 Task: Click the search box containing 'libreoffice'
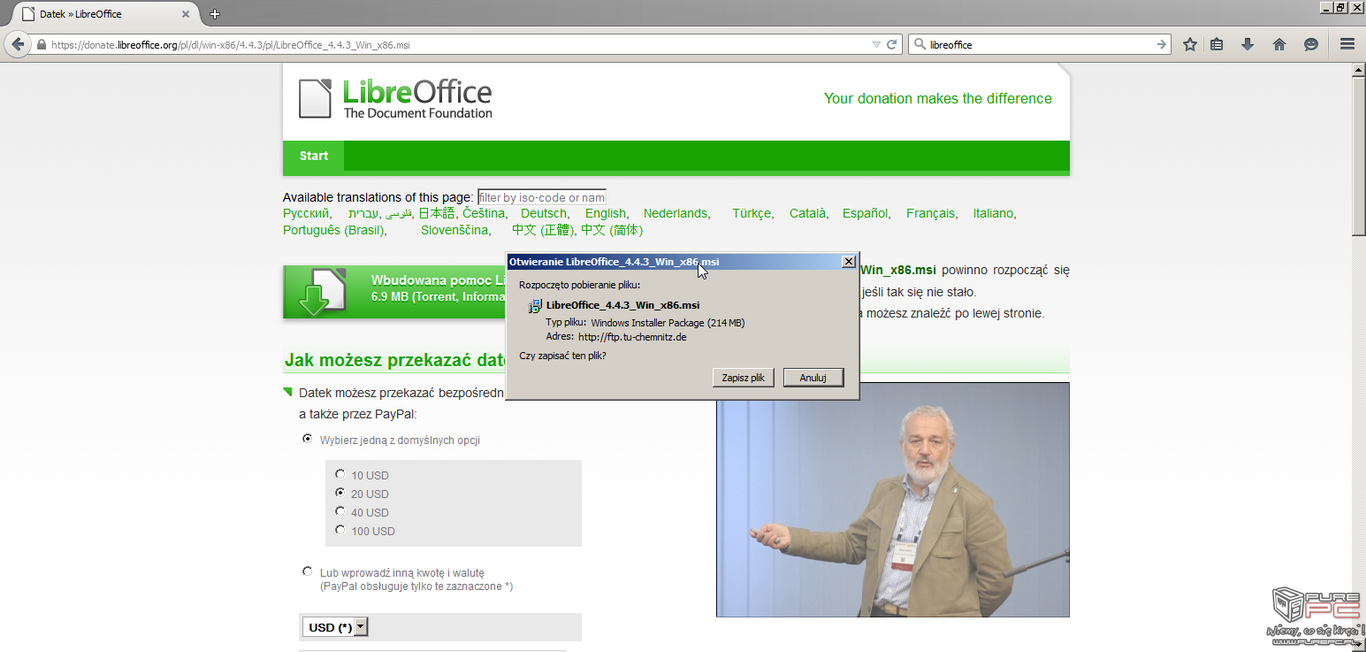click(x=1040, y=45)
